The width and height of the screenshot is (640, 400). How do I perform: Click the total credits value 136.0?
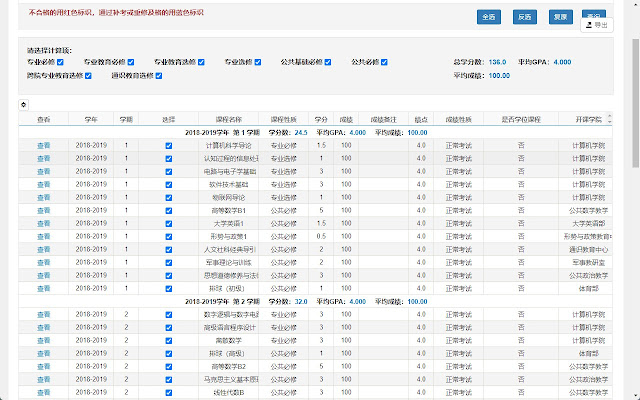click(x=497, y=62)
